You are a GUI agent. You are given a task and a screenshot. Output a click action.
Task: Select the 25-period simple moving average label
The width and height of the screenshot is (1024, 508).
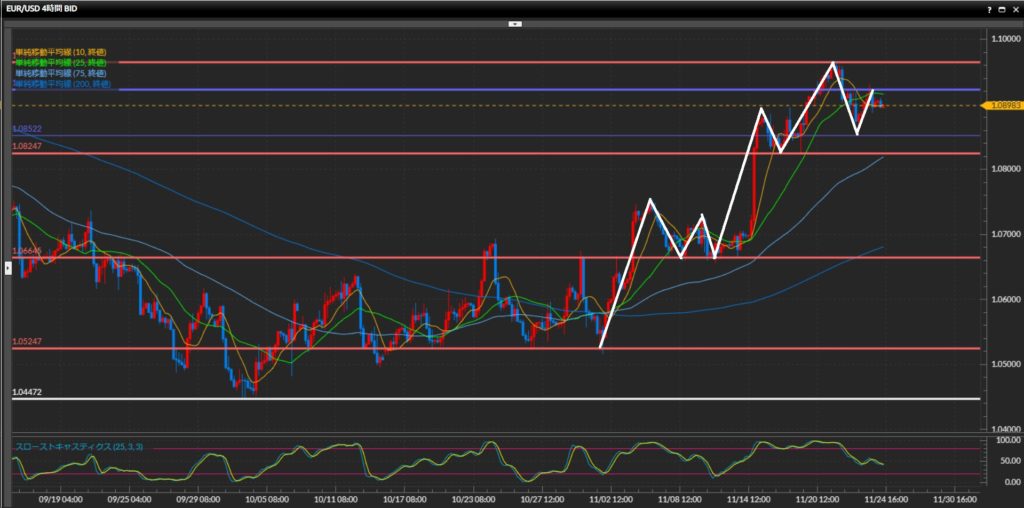coord(60,63)
